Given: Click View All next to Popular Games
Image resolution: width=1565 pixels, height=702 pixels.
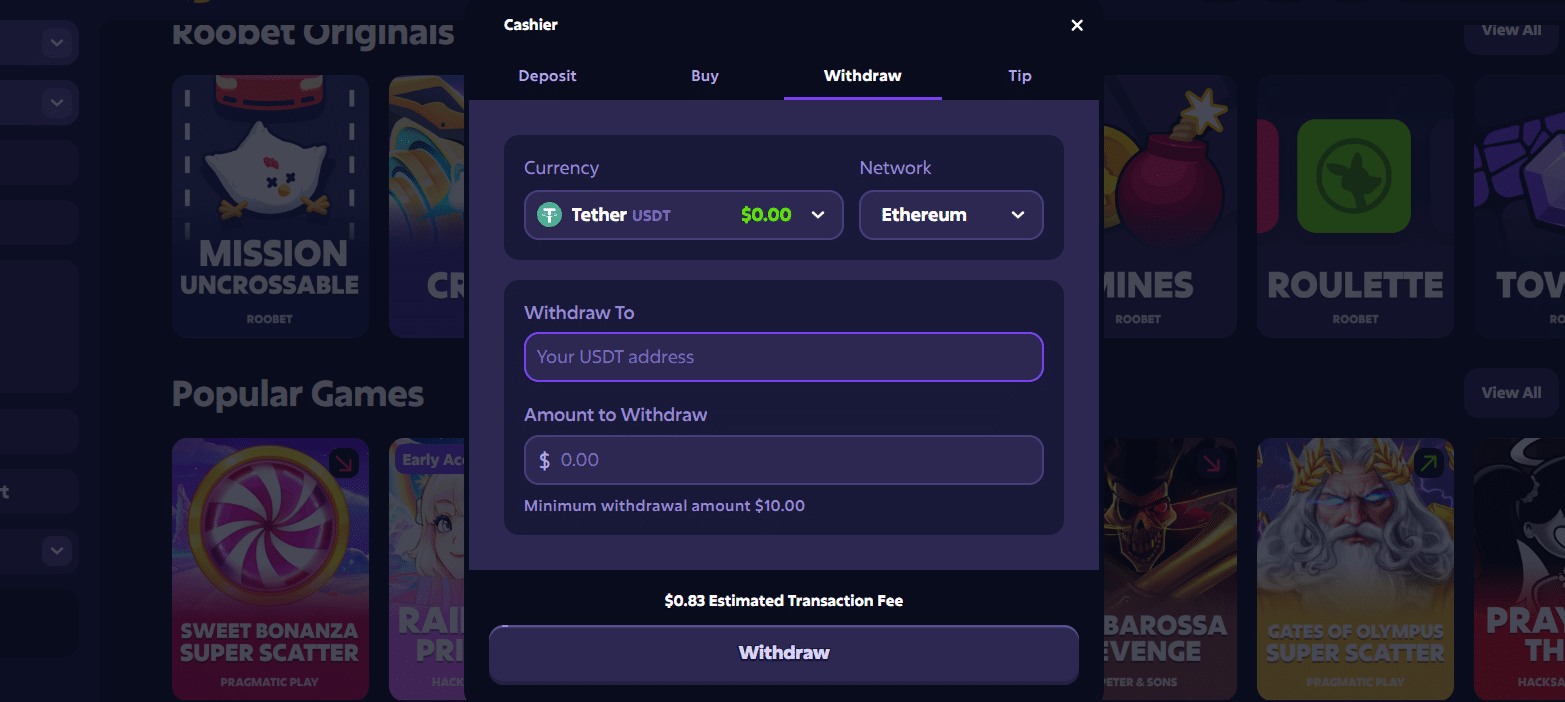Looking at the screenshot, I should pos(1510,392).
